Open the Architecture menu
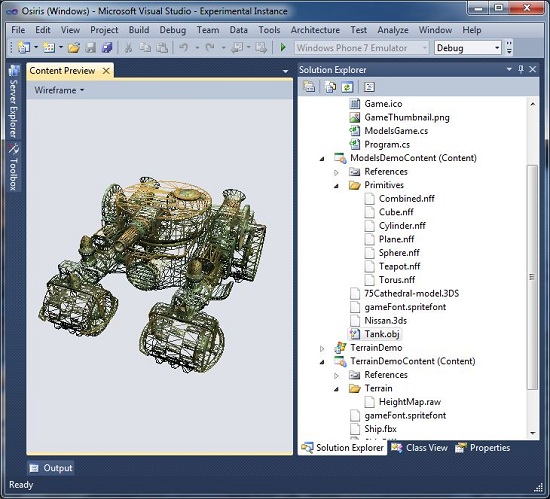550x499 pixels. point(315,30)
